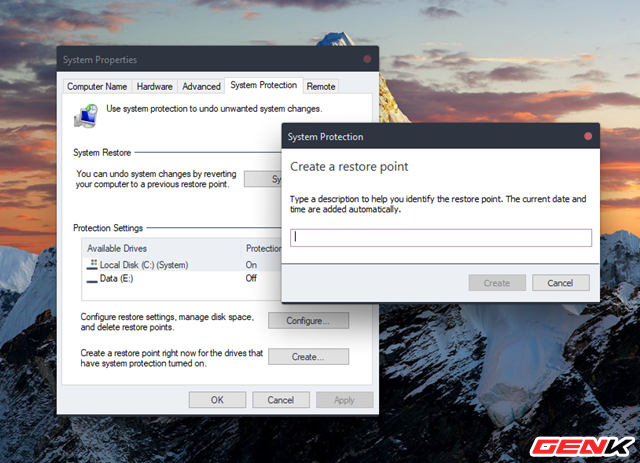Viewport: 640px width, 463px height.
Task: Click the Apply button
Action: point(344,400)
